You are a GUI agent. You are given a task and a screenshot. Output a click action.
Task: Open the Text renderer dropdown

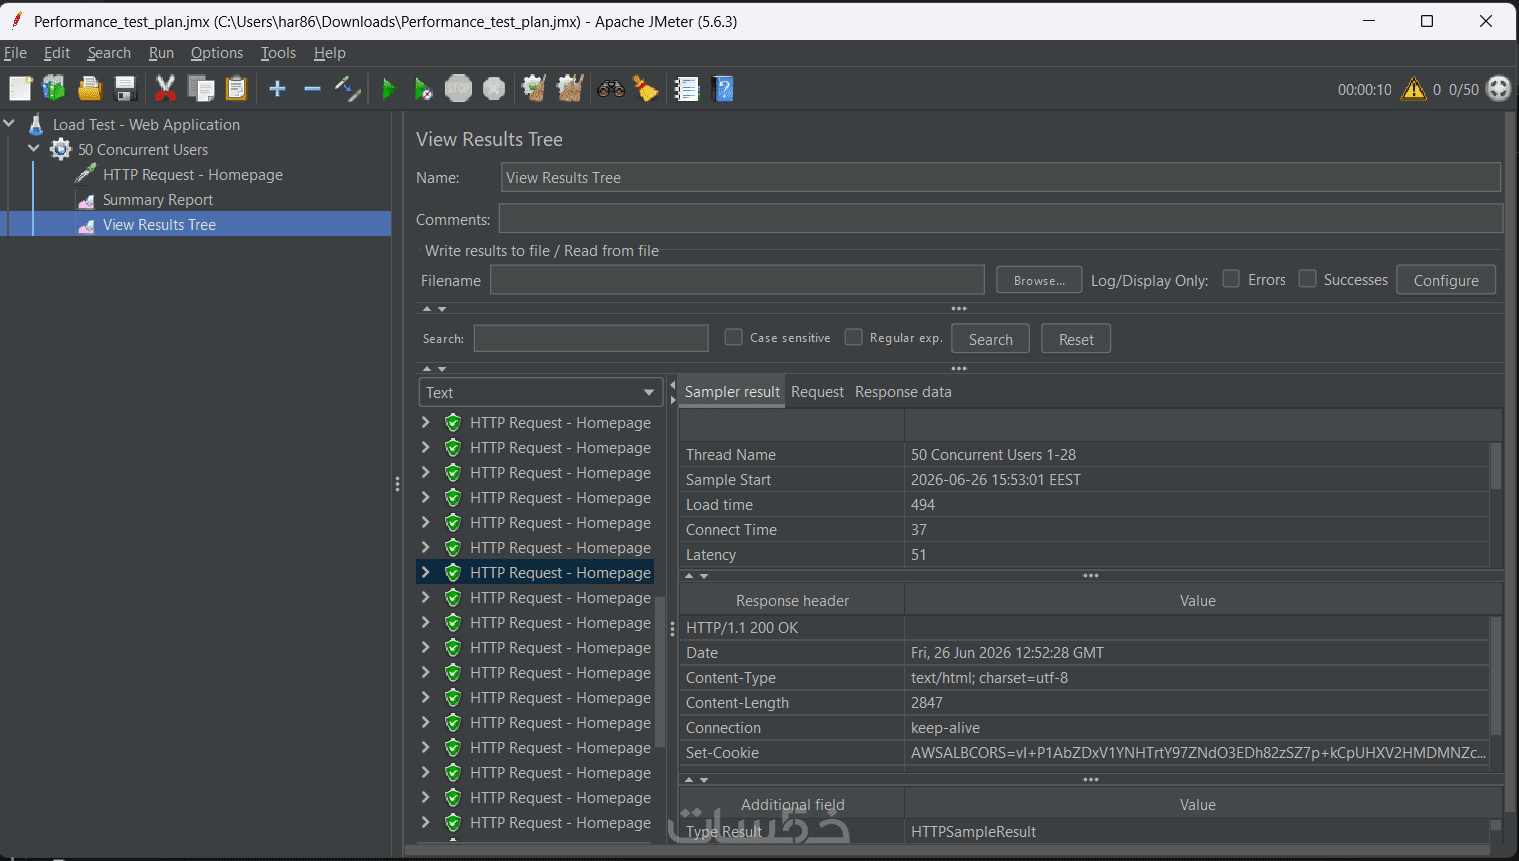(x=540, y=392)
